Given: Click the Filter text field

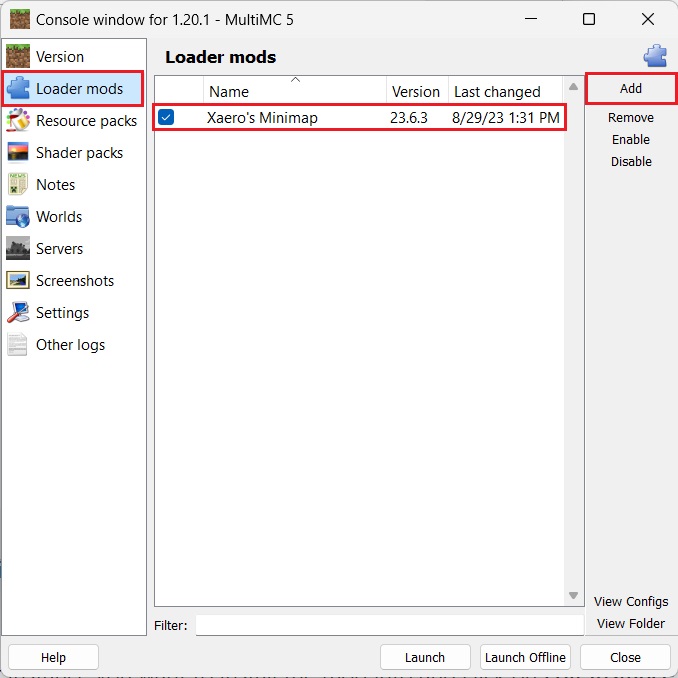Looking at the screenshot, I should [389, 625].
